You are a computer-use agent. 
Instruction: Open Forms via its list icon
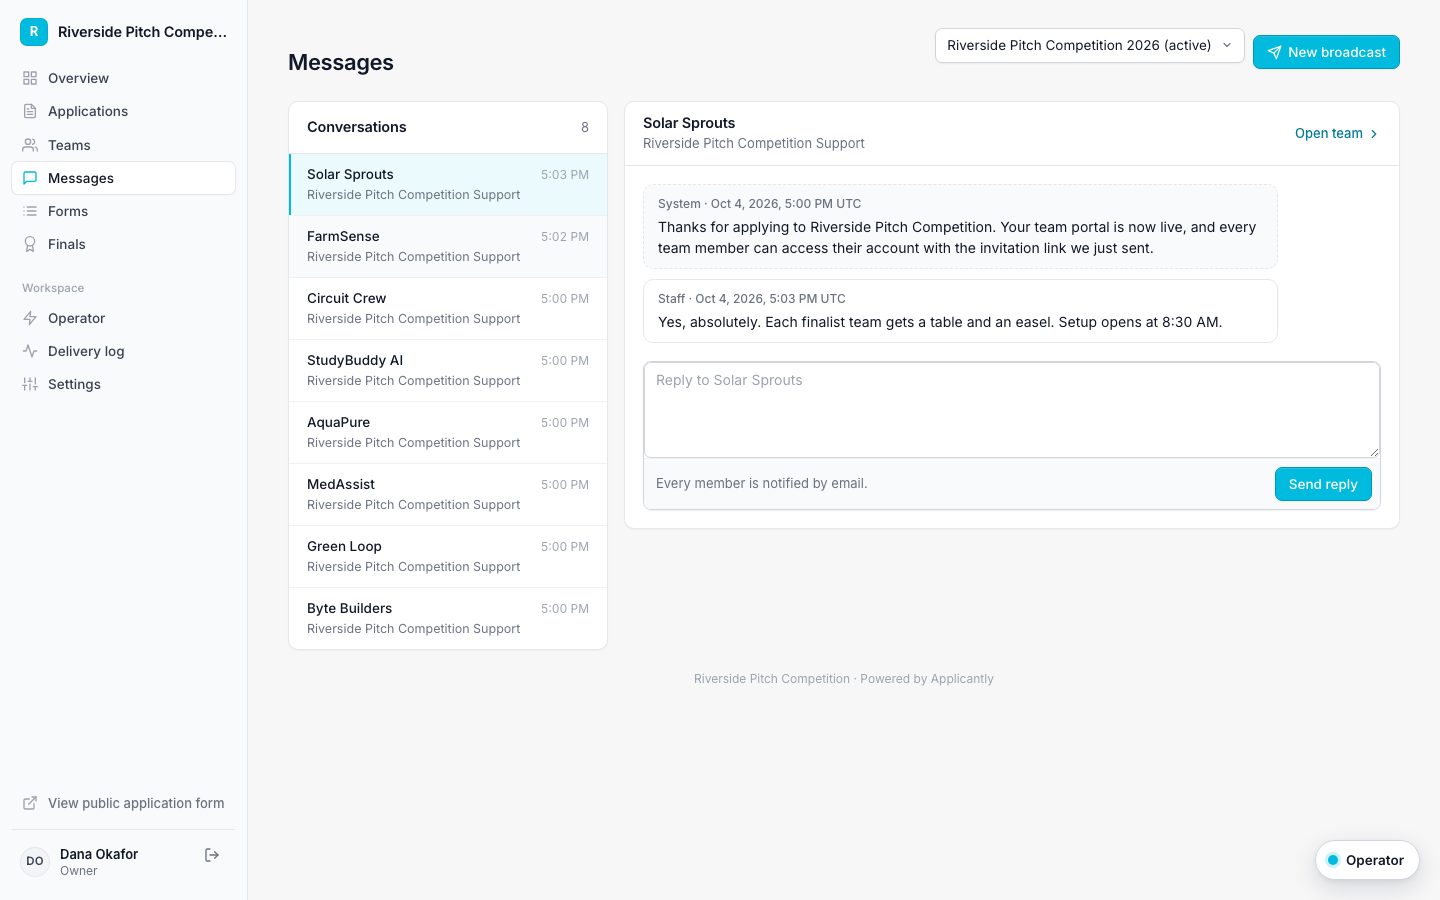[30, 211]
